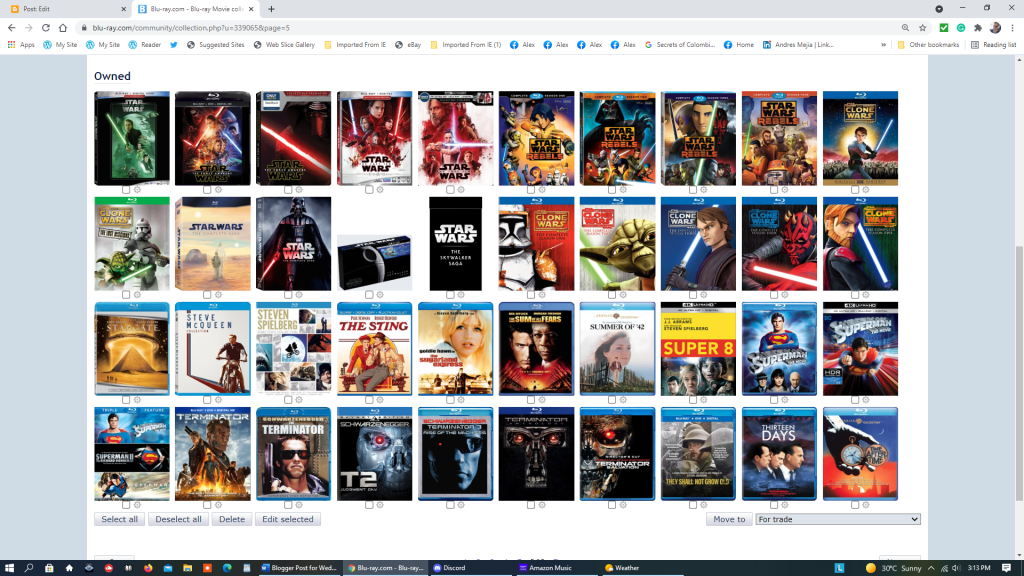Open the Chrome extensions puzzle icon
Screen dimensions: 1024x576
point(977,28)
